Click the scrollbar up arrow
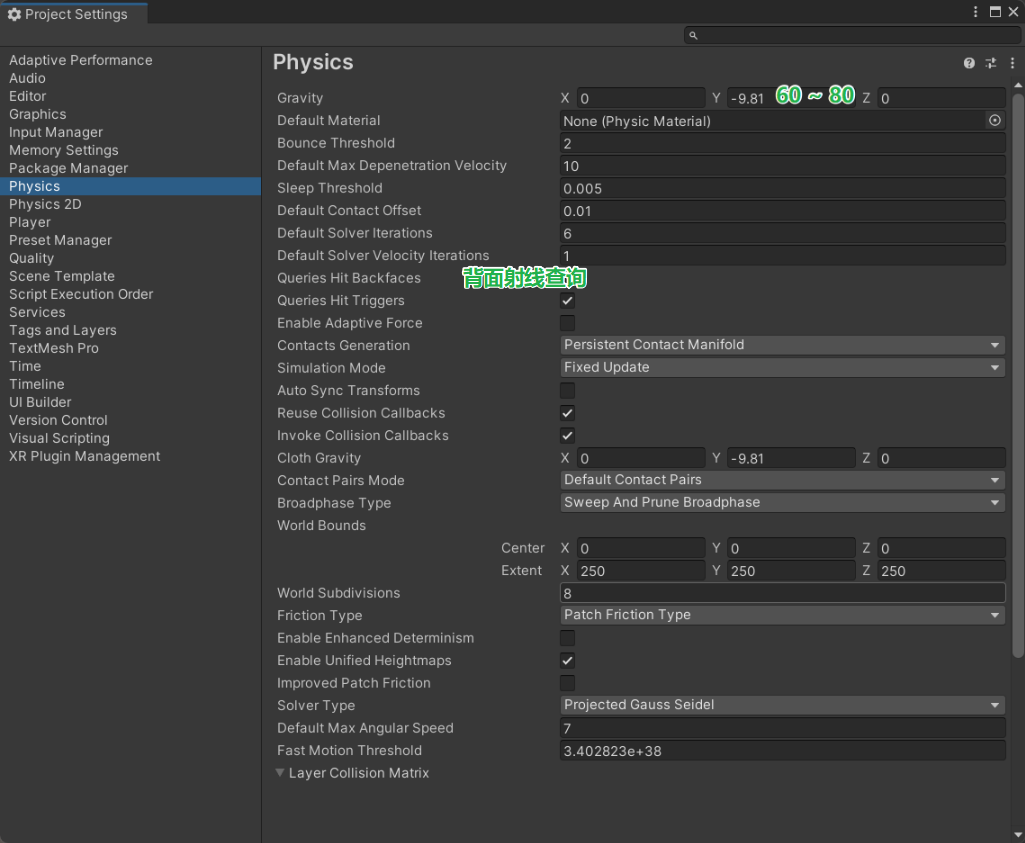This screenshot has width=1025, height=843. coord(1018,87)
